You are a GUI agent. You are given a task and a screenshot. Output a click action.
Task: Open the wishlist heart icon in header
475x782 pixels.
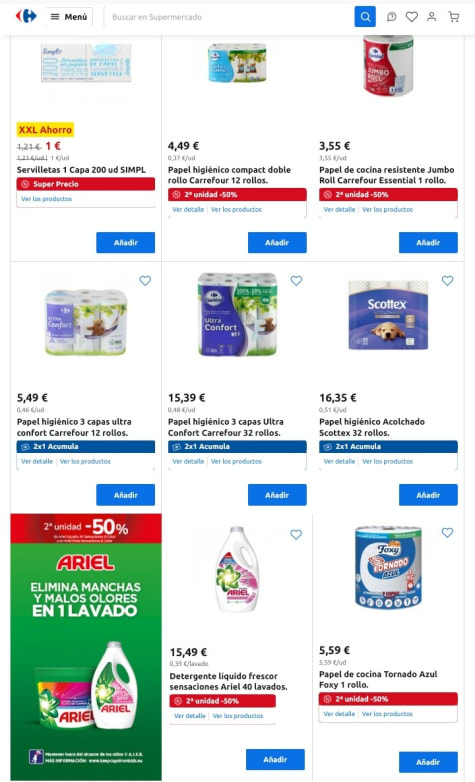[412, 17]
